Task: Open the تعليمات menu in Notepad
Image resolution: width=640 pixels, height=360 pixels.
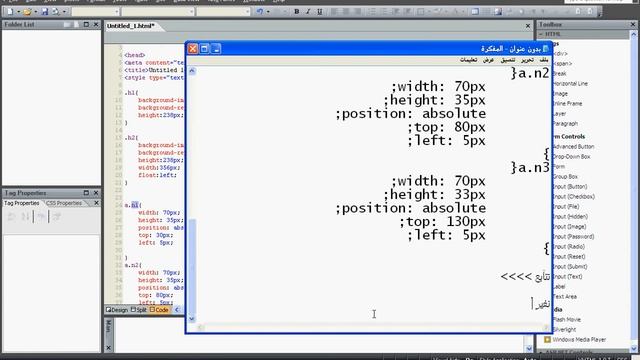Action: [x=468, y=60]
